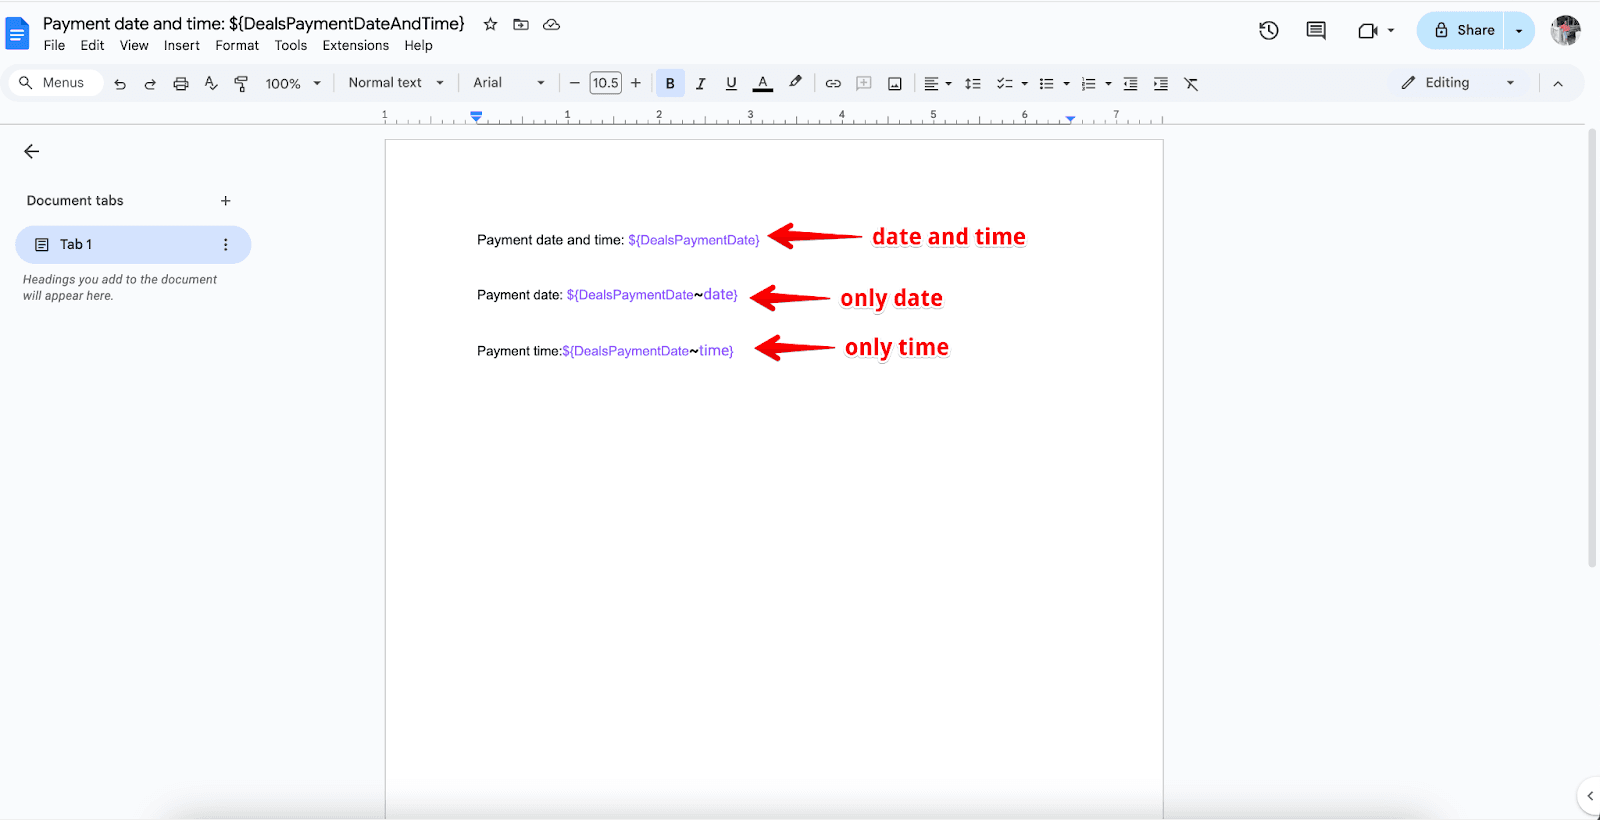
Task: Toggle bold formatting
Action: tap(670, 84)
